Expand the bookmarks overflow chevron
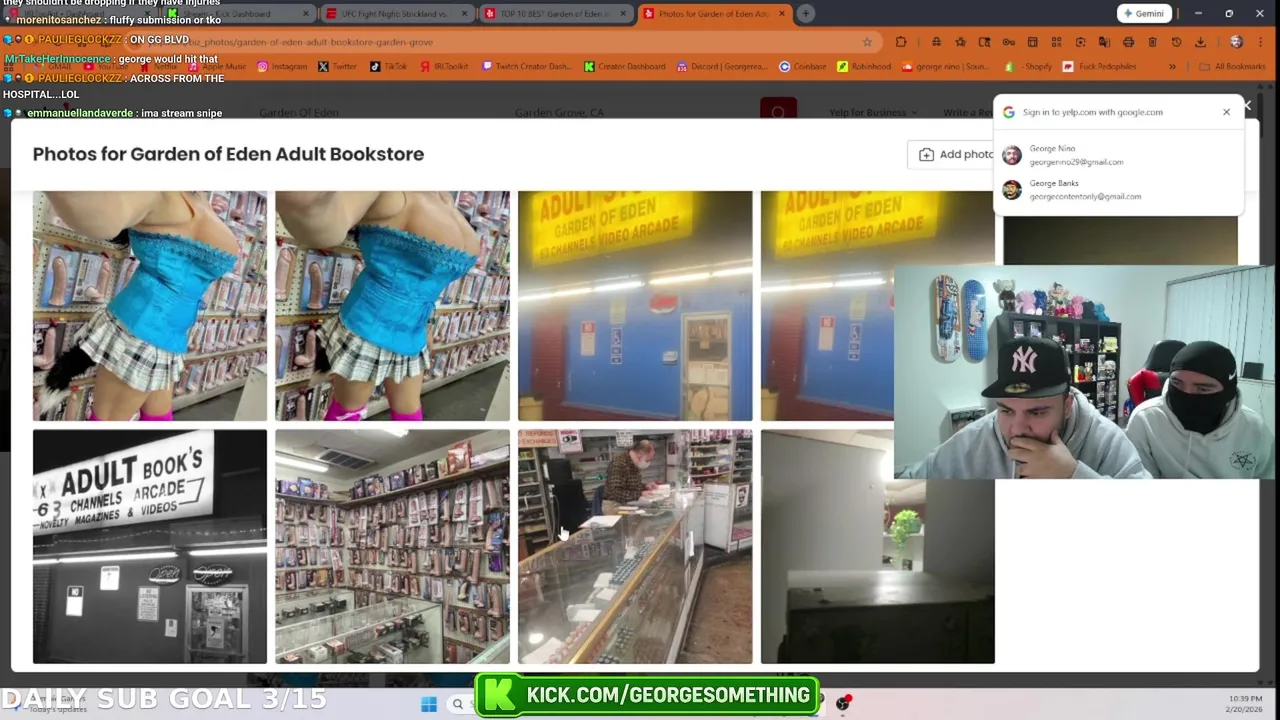The height and width of the screenshot is (720, 1280). tap(1172, 67)
